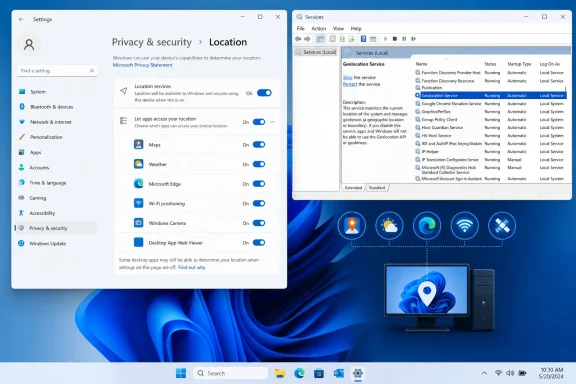576x384 pixels.
Task: Collapse Let apps access your location section
Action: [x=273, y=122]
